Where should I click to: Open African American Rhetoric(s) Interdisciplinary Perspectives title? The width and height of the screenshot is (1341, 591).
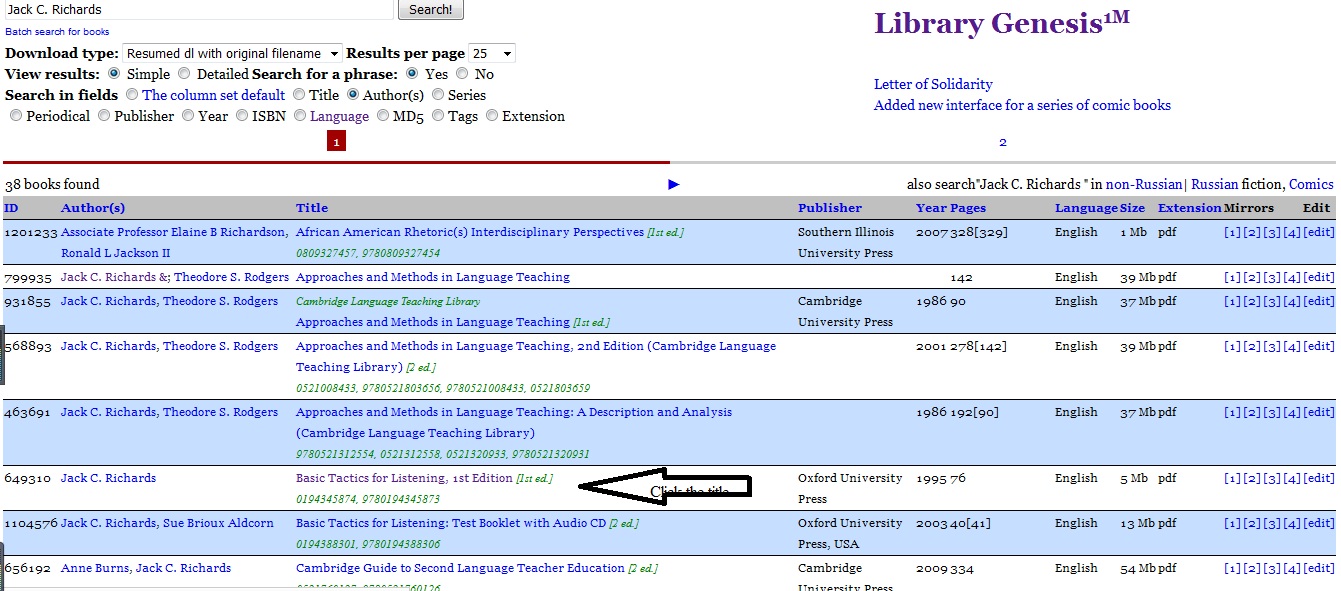click(x=470, y=232)
